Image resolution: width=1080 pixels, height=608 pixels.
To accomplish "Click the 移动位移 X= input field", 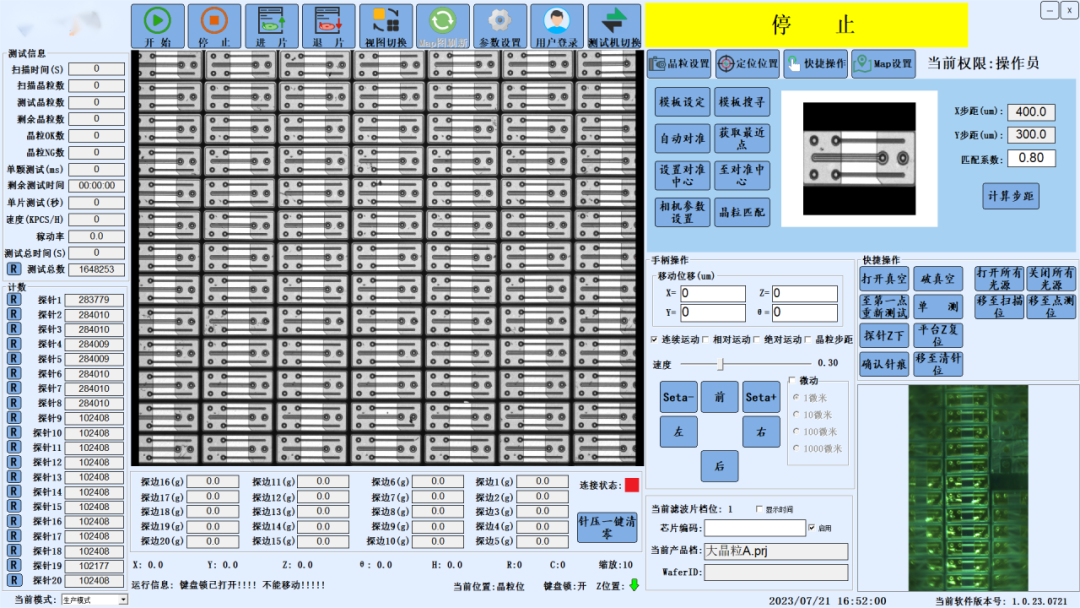I will [713, 293].
